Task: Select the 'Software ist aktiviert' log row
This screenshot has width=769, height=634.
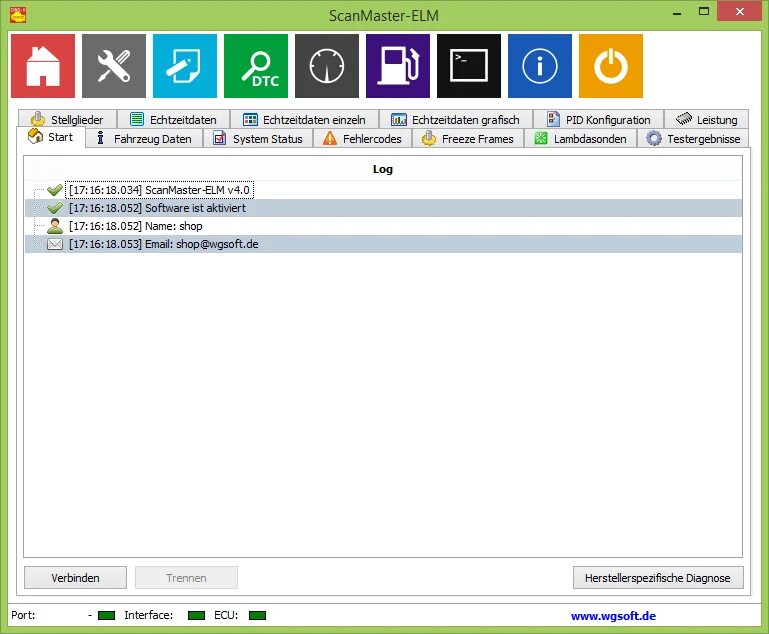Action: click(384, 208)
